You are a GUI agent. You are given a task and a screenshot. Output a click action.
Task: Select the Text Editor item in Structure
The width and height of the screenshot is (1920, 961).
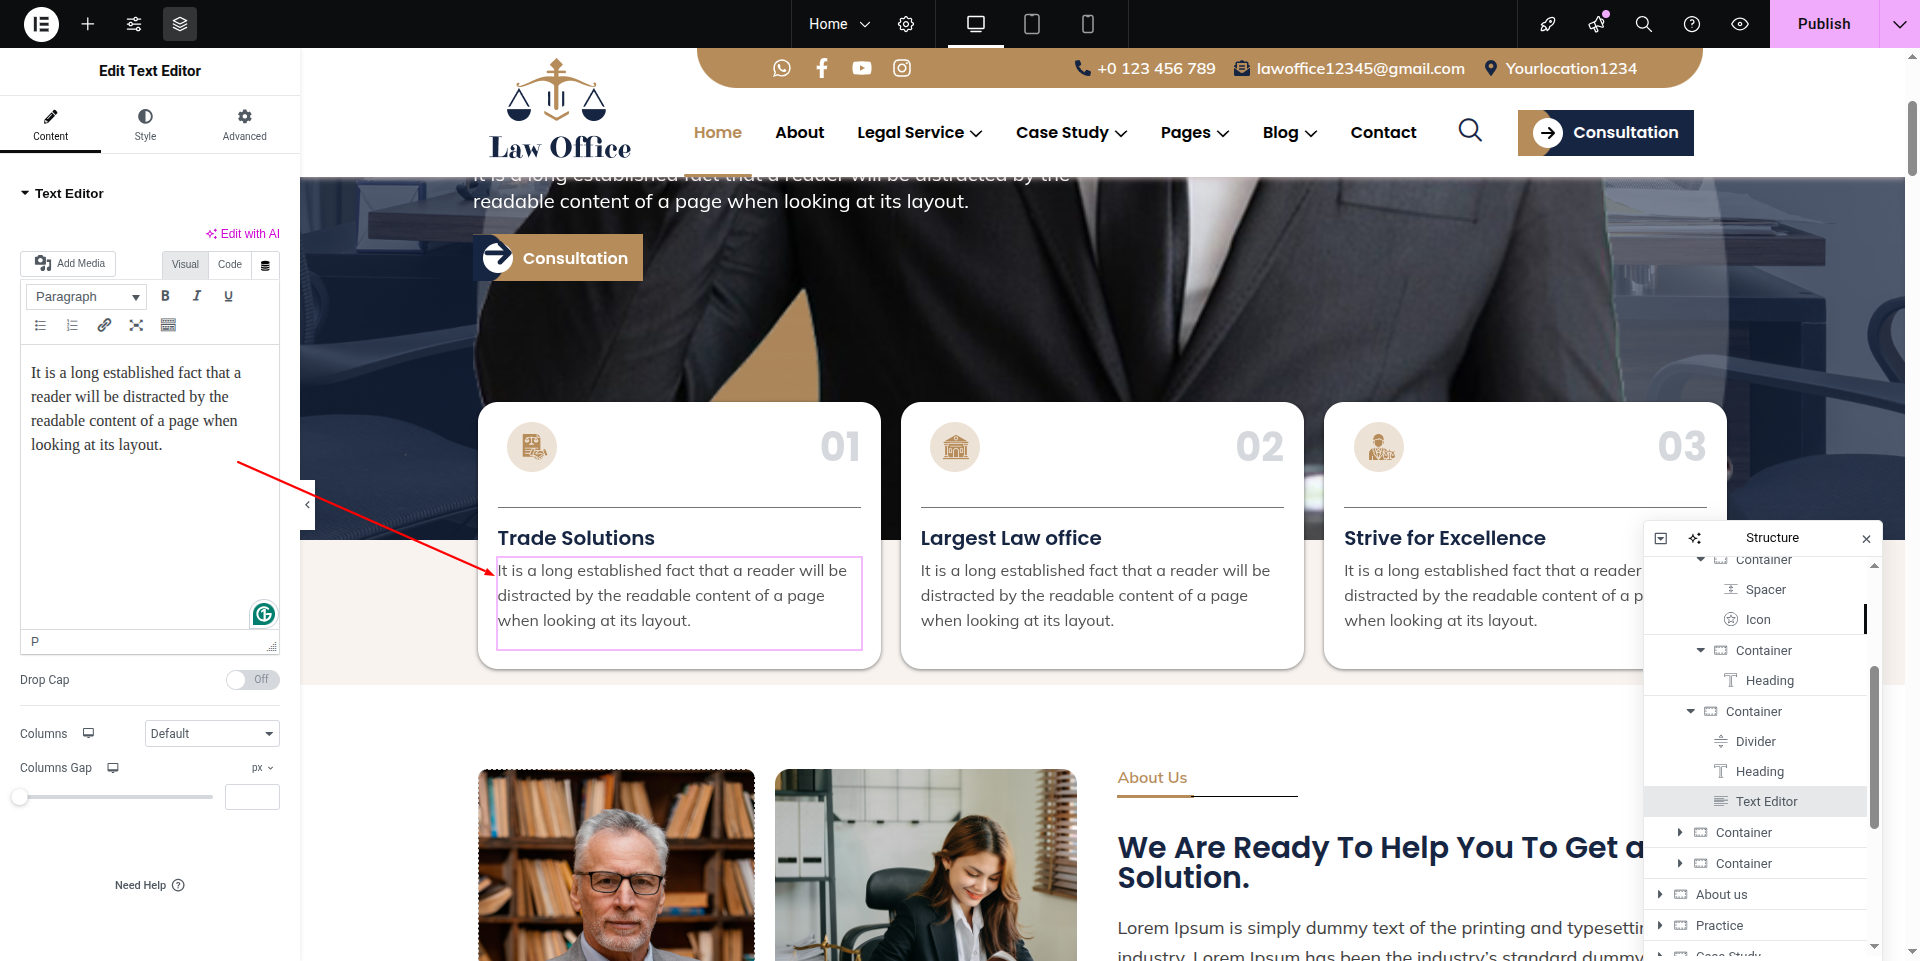pos(1756,801)
